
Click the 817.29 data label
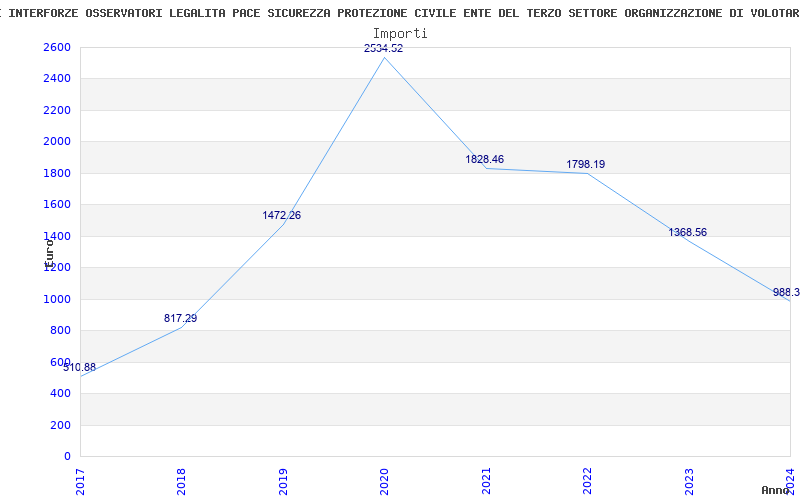pyautogui.click(x=180, y=318)
